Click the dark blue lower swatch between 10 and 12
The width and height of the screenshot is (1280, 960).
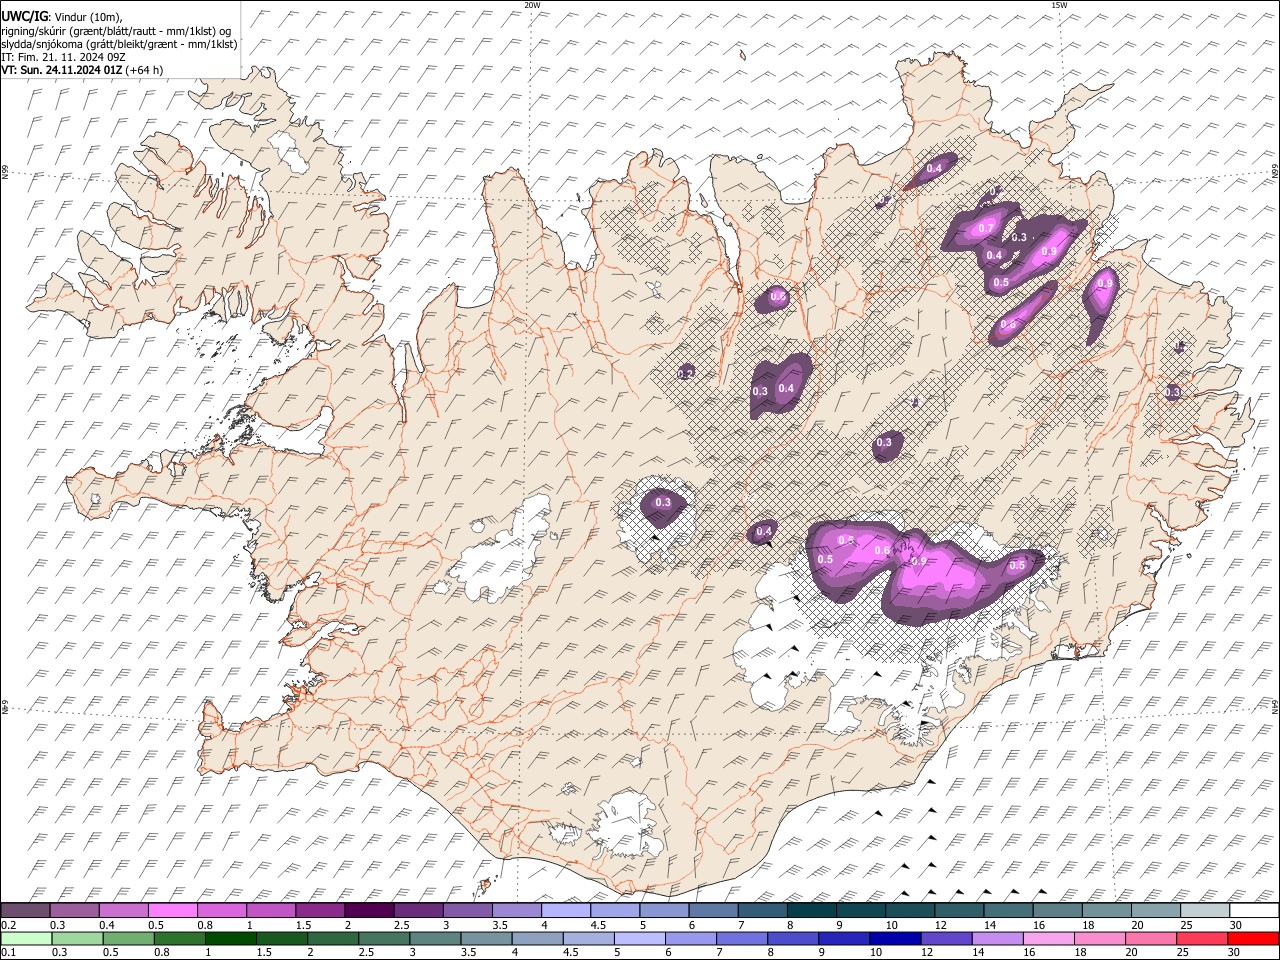(895, 938)
